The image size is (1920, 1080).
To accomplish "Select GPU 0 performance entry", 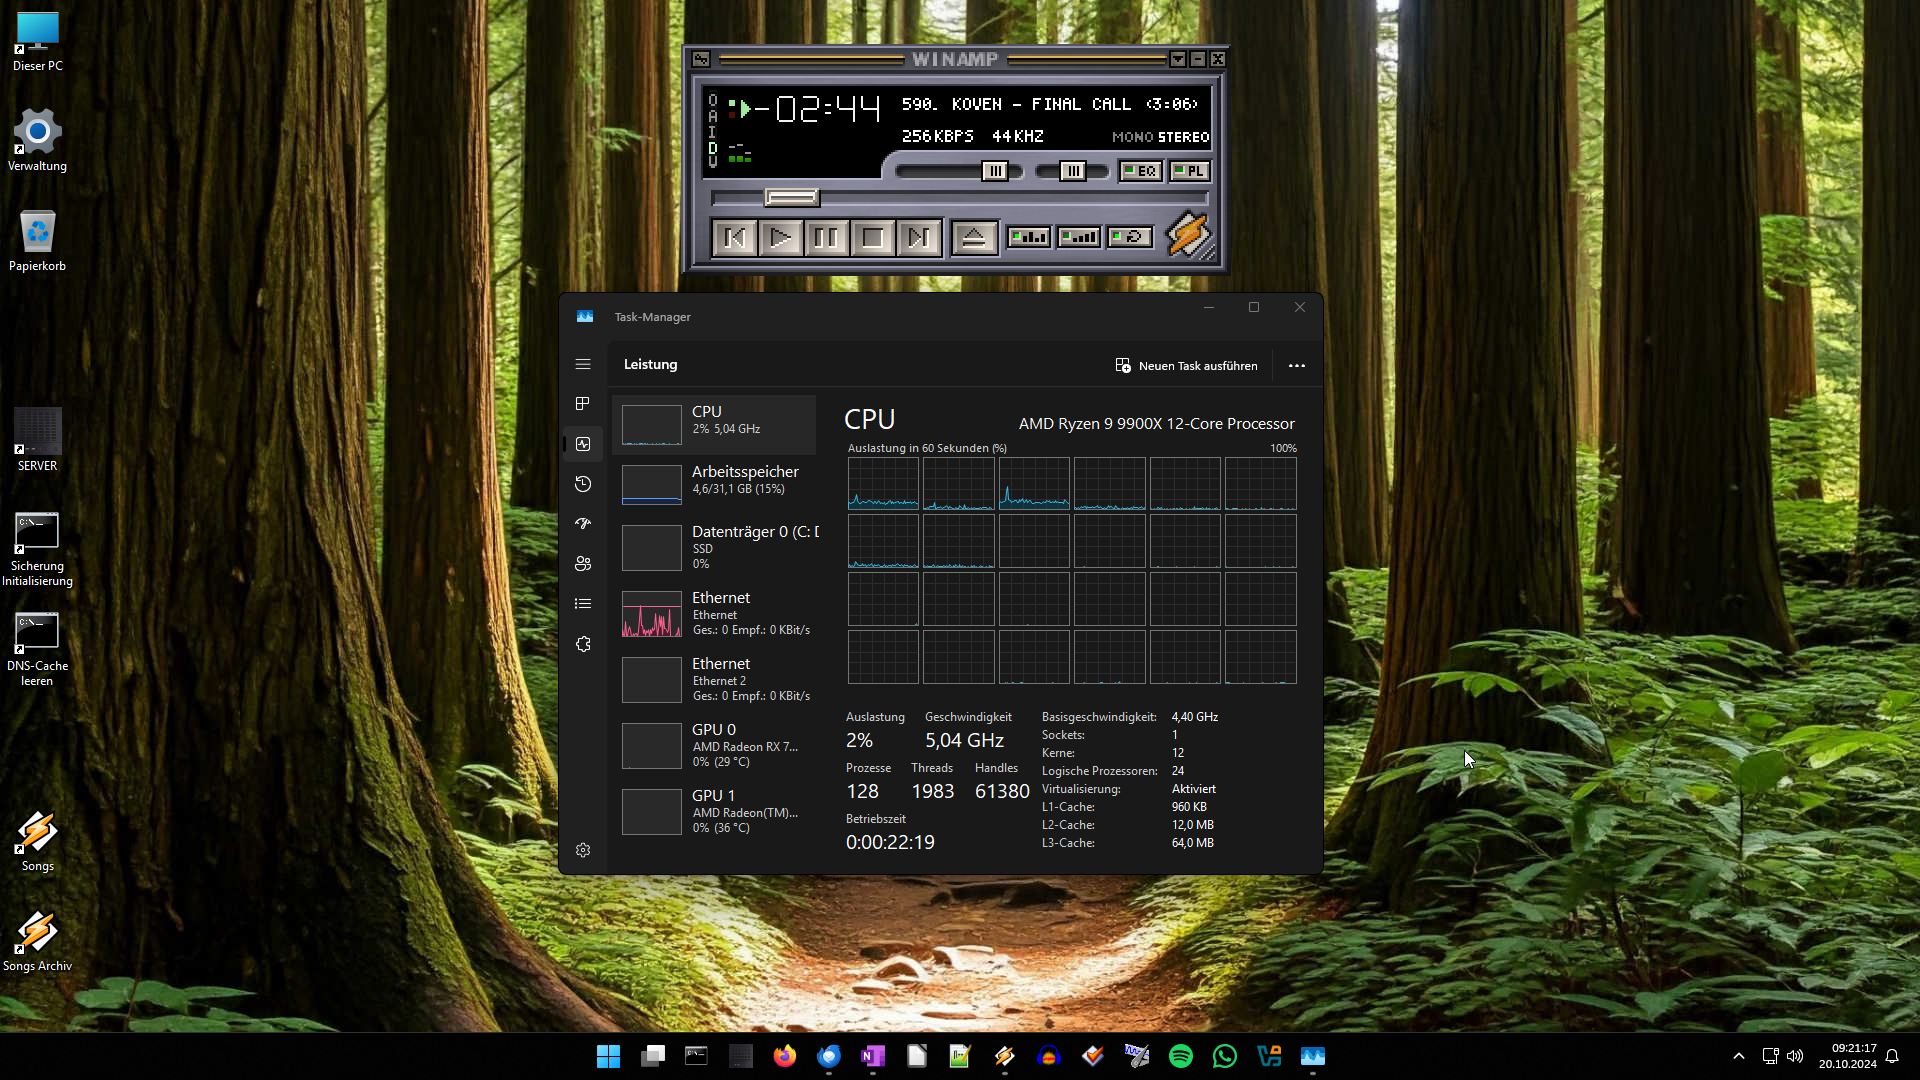I will coord(715,745).
